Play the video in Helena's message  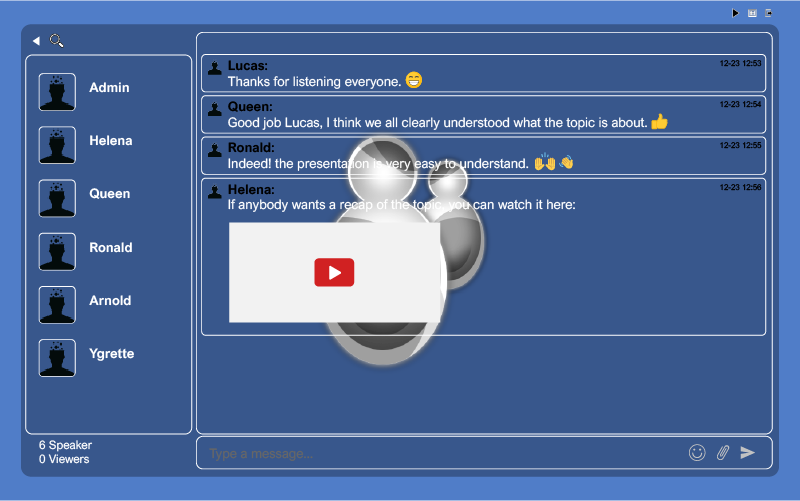[334, 272]
